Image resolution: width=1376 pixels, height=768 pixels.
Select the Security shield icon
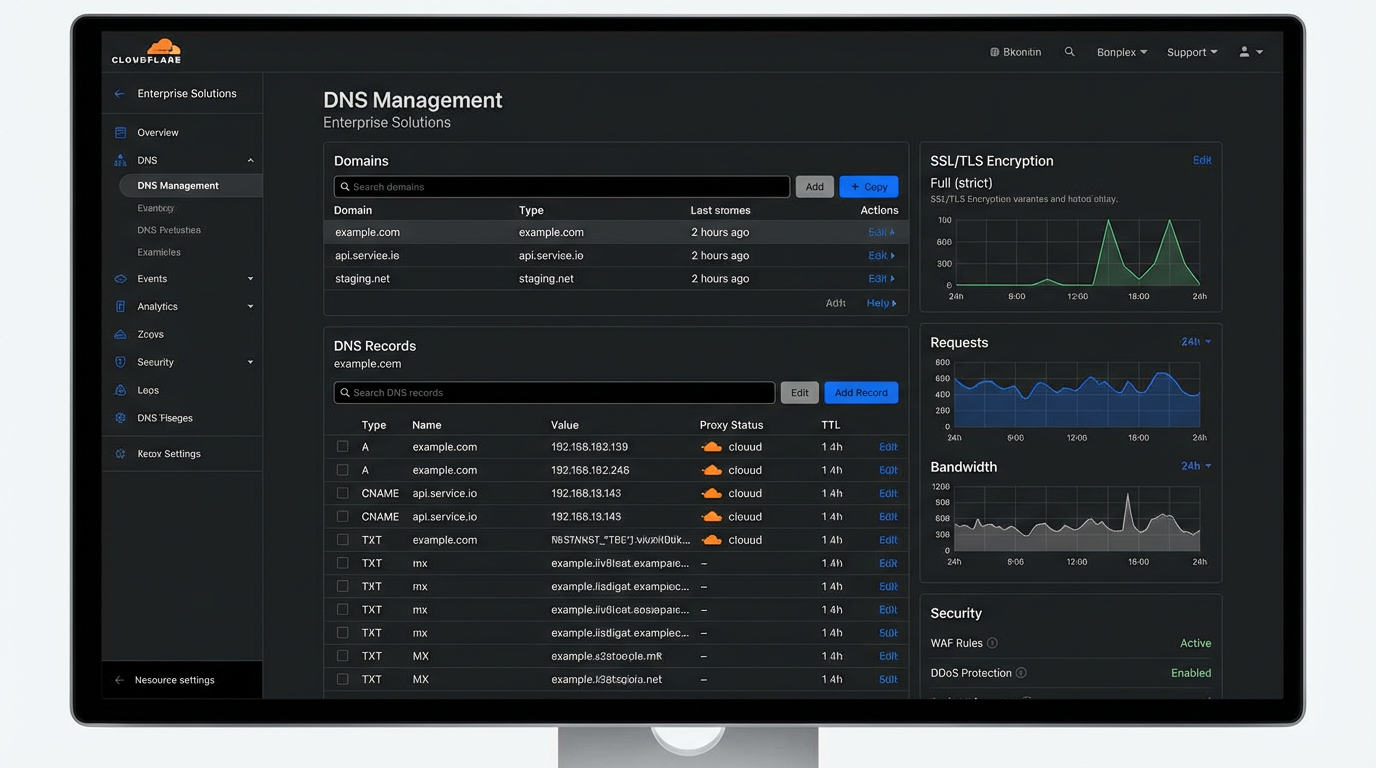(x=120, y=362)
